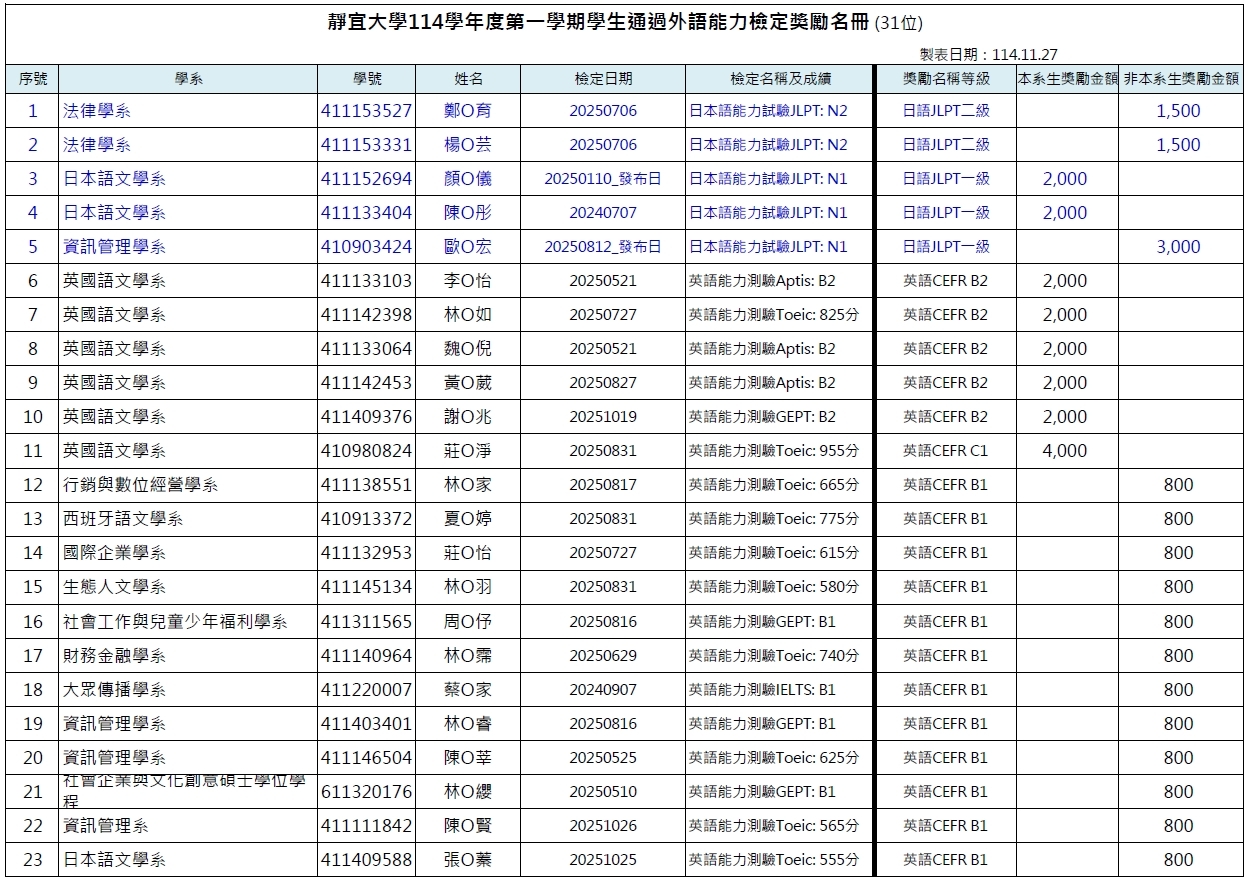Select student ID 611320176 cell
Screen dimensions: 1249x883
(x=367, y=792)
